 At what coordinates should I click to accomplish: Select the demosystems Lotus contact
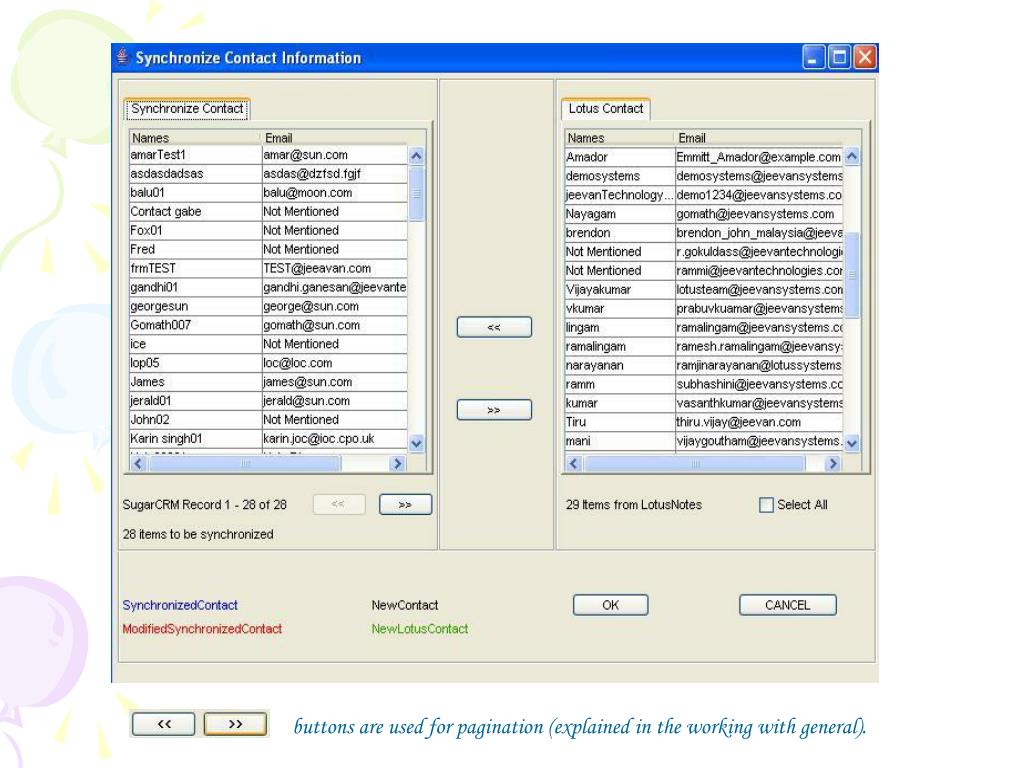(704, 176)
